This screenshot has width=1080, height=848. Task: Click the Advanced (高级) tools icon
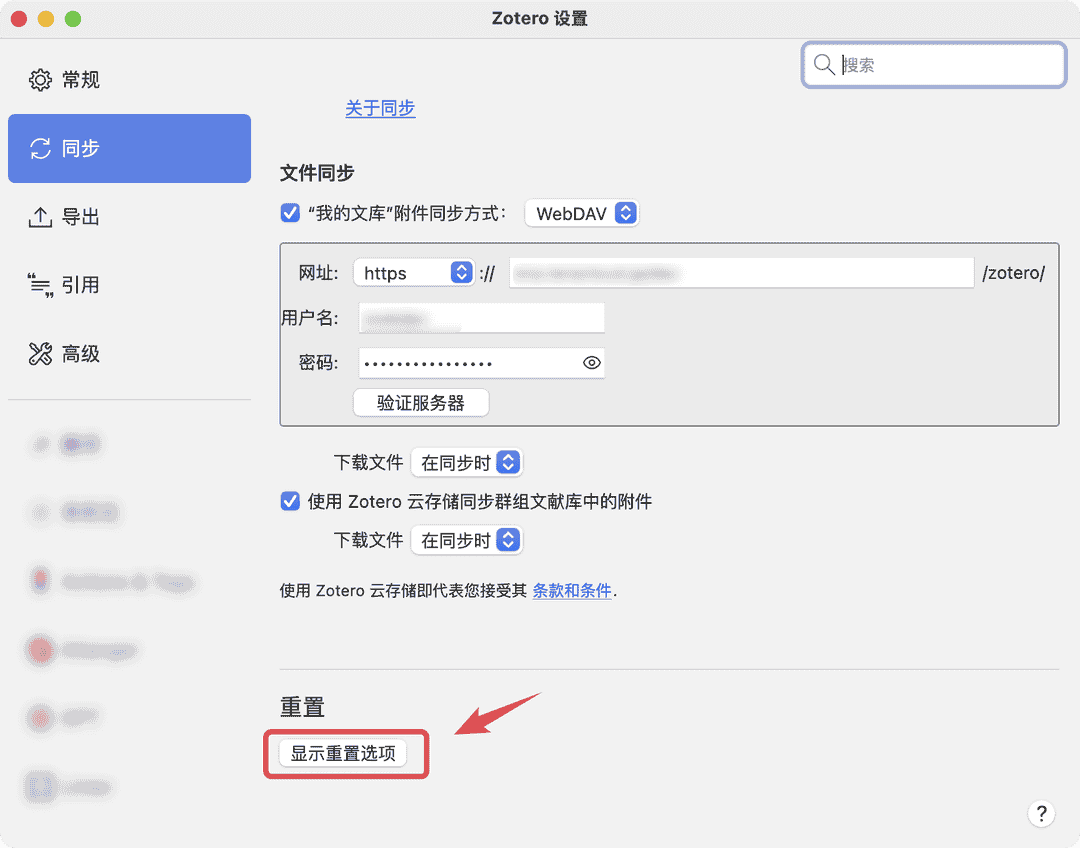[40, 354]
